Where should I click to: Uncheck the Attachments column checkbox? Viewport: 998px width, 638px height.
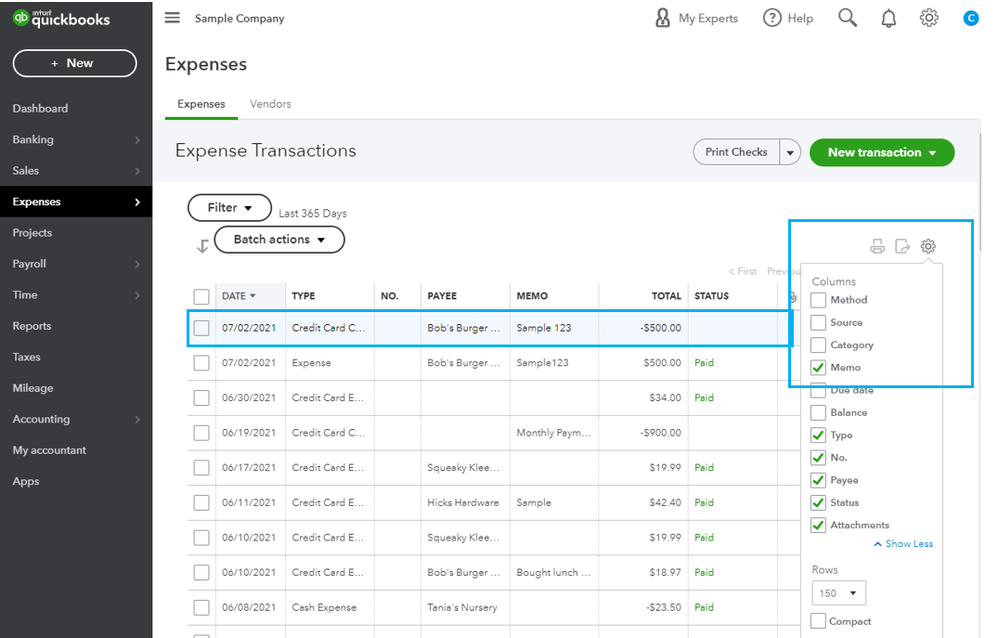(x=818, y=525)
